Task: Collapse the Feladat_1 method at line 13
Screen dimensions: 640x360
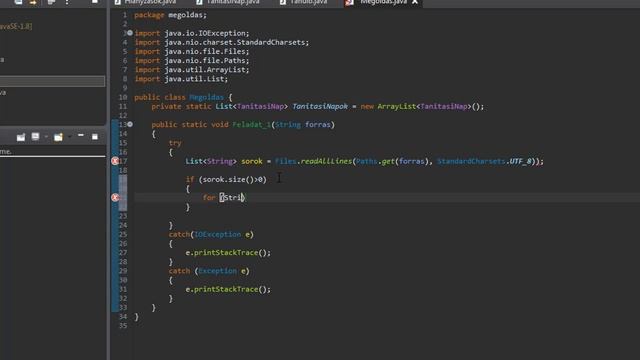Action: click(130, 124)
